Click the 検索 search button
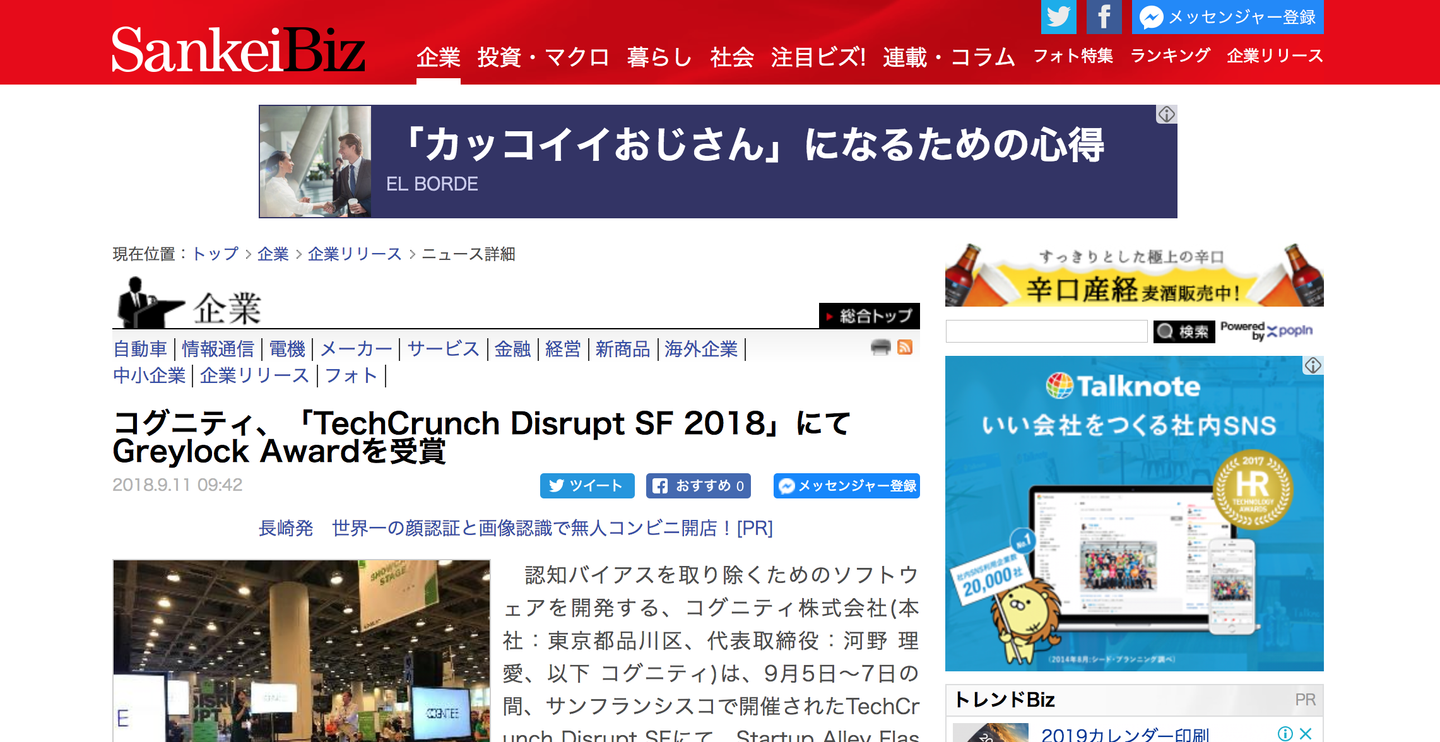 click(x=1184, y=331)
